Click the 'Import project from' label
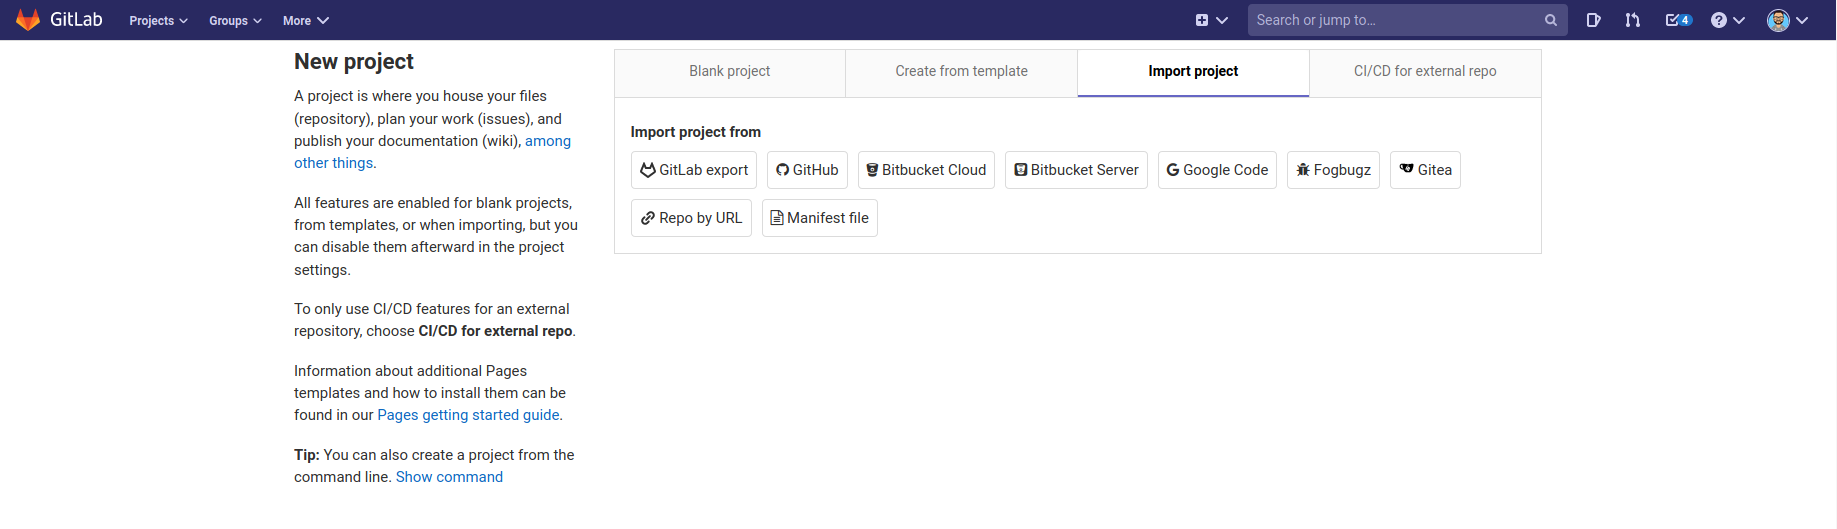1837x529 pixels. point(696,132)
